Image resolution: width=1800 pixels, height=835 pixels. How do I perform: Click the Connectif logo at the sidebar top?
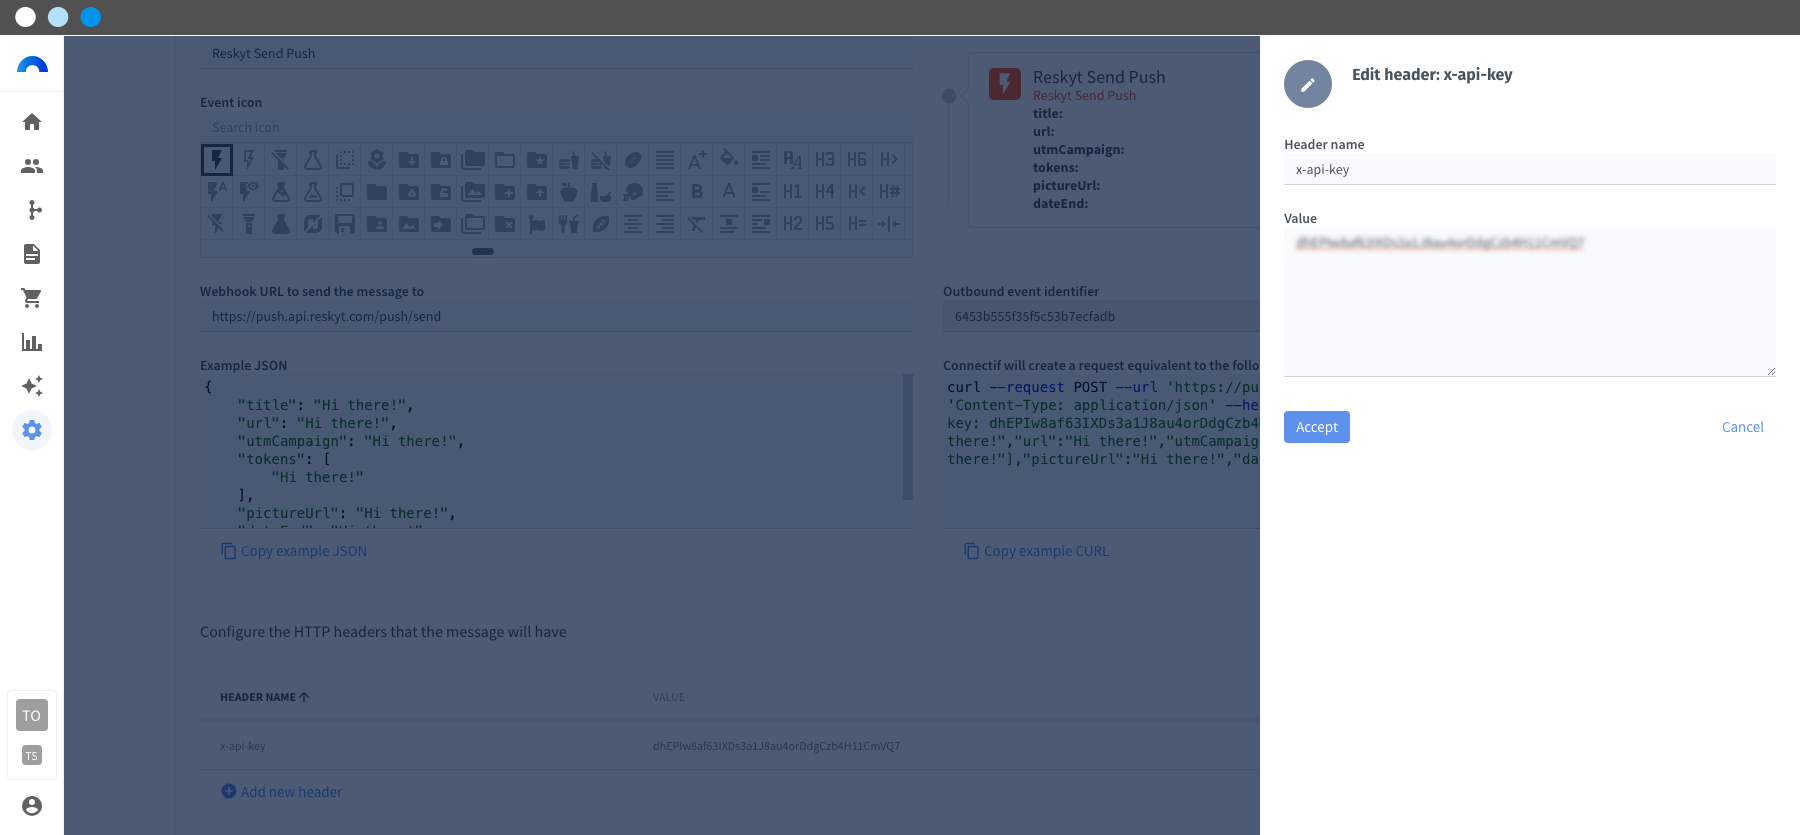pyautogui.click(x=32, y=65)
